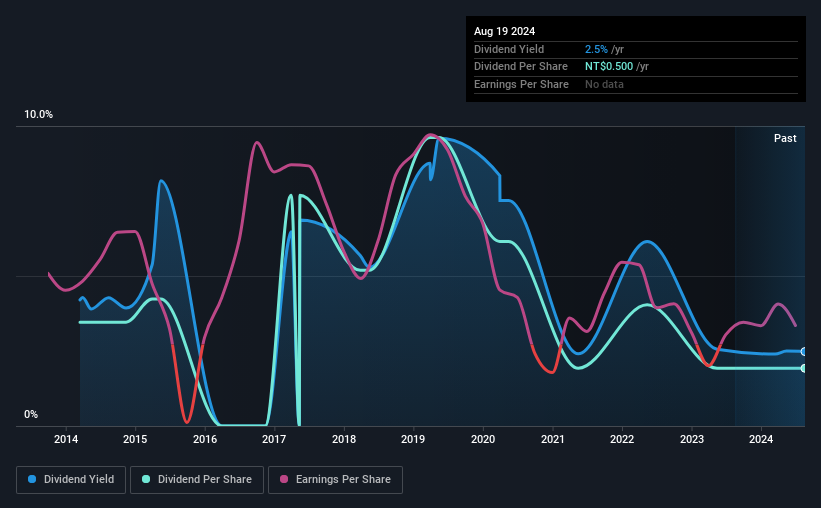The width and height of the screenshot is (821, 508).
Task: Click the blue Dividend Yield legend dot
Action: [32, 479]
